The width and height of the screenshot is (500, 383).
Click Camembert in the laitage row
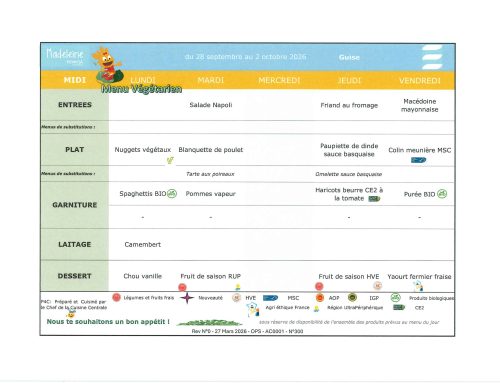(x=143, y=245)
